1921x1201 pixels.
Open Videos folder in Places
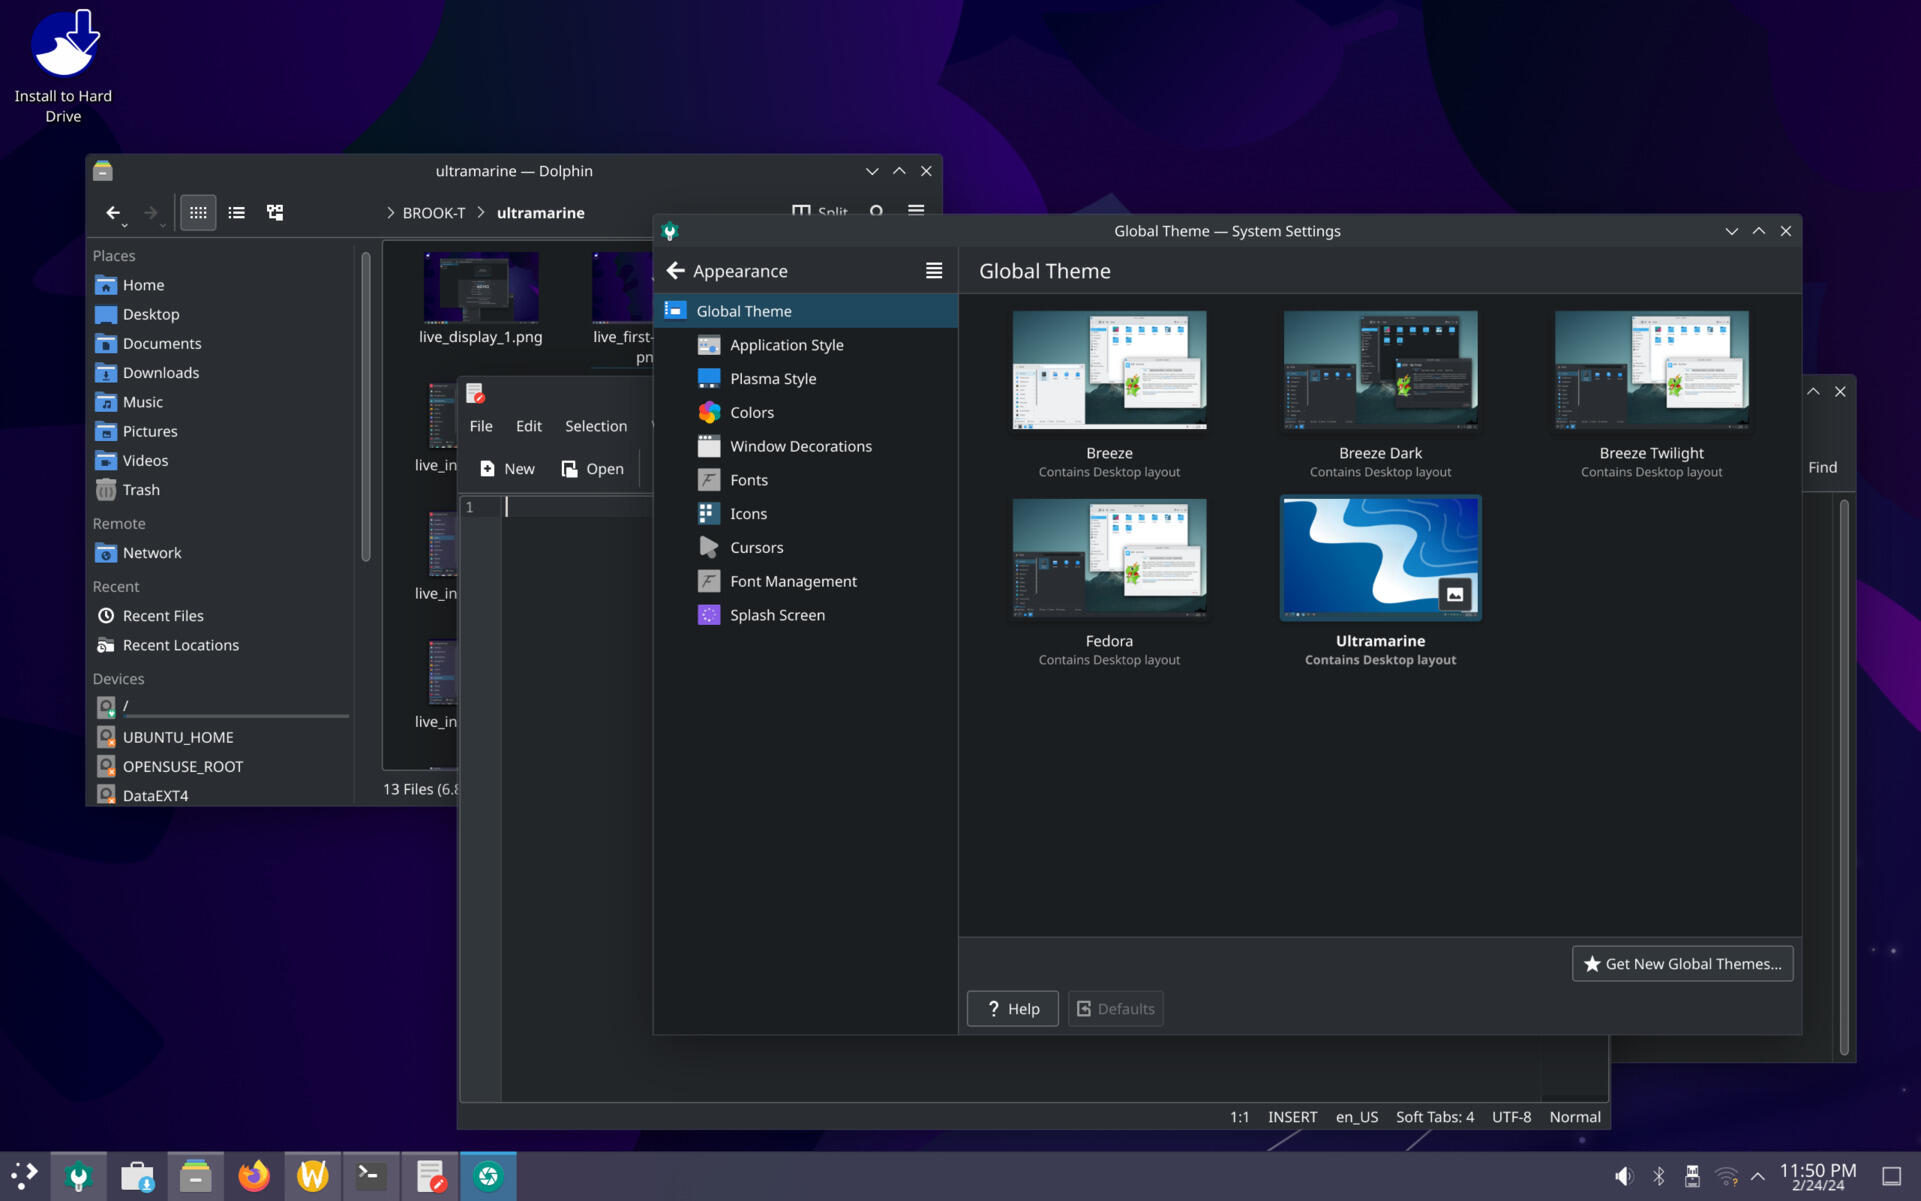220,460
